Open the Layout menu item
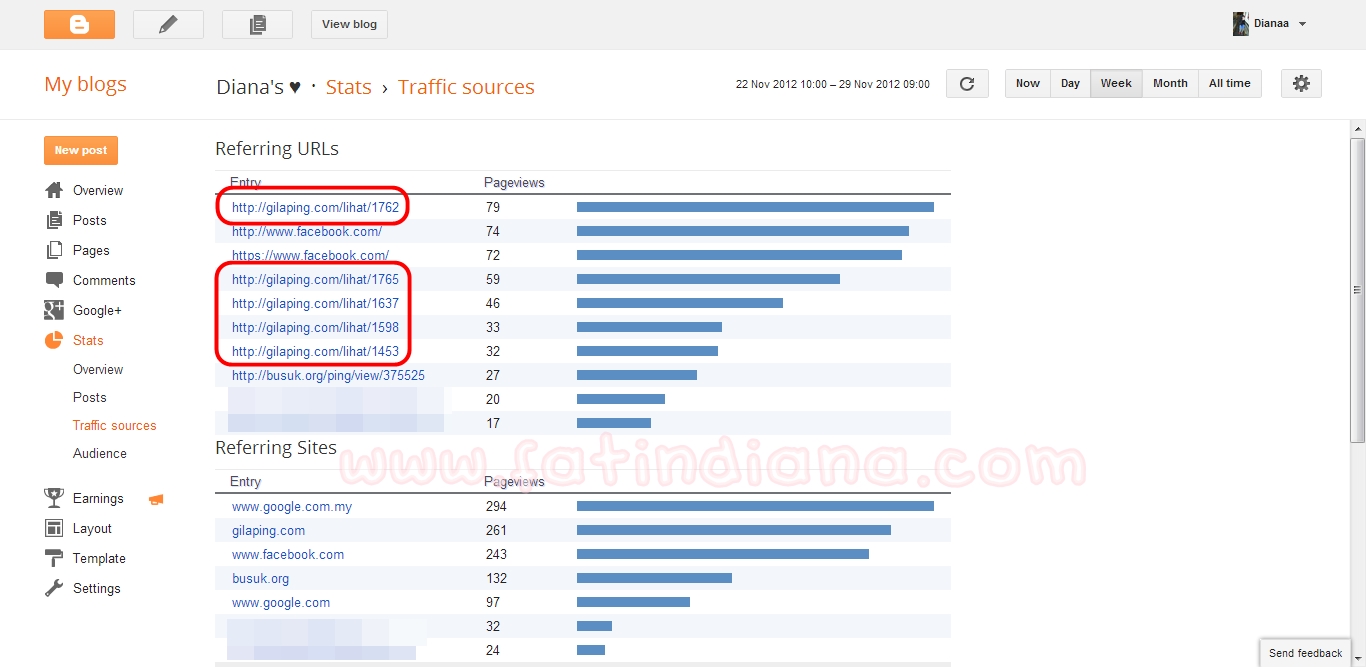 point(92,528)
